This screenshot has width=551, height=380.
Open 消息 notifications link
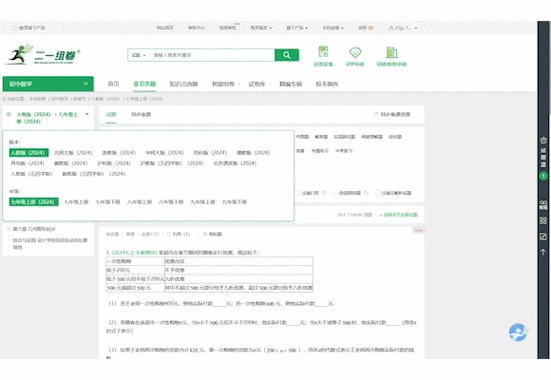[365, 28]
